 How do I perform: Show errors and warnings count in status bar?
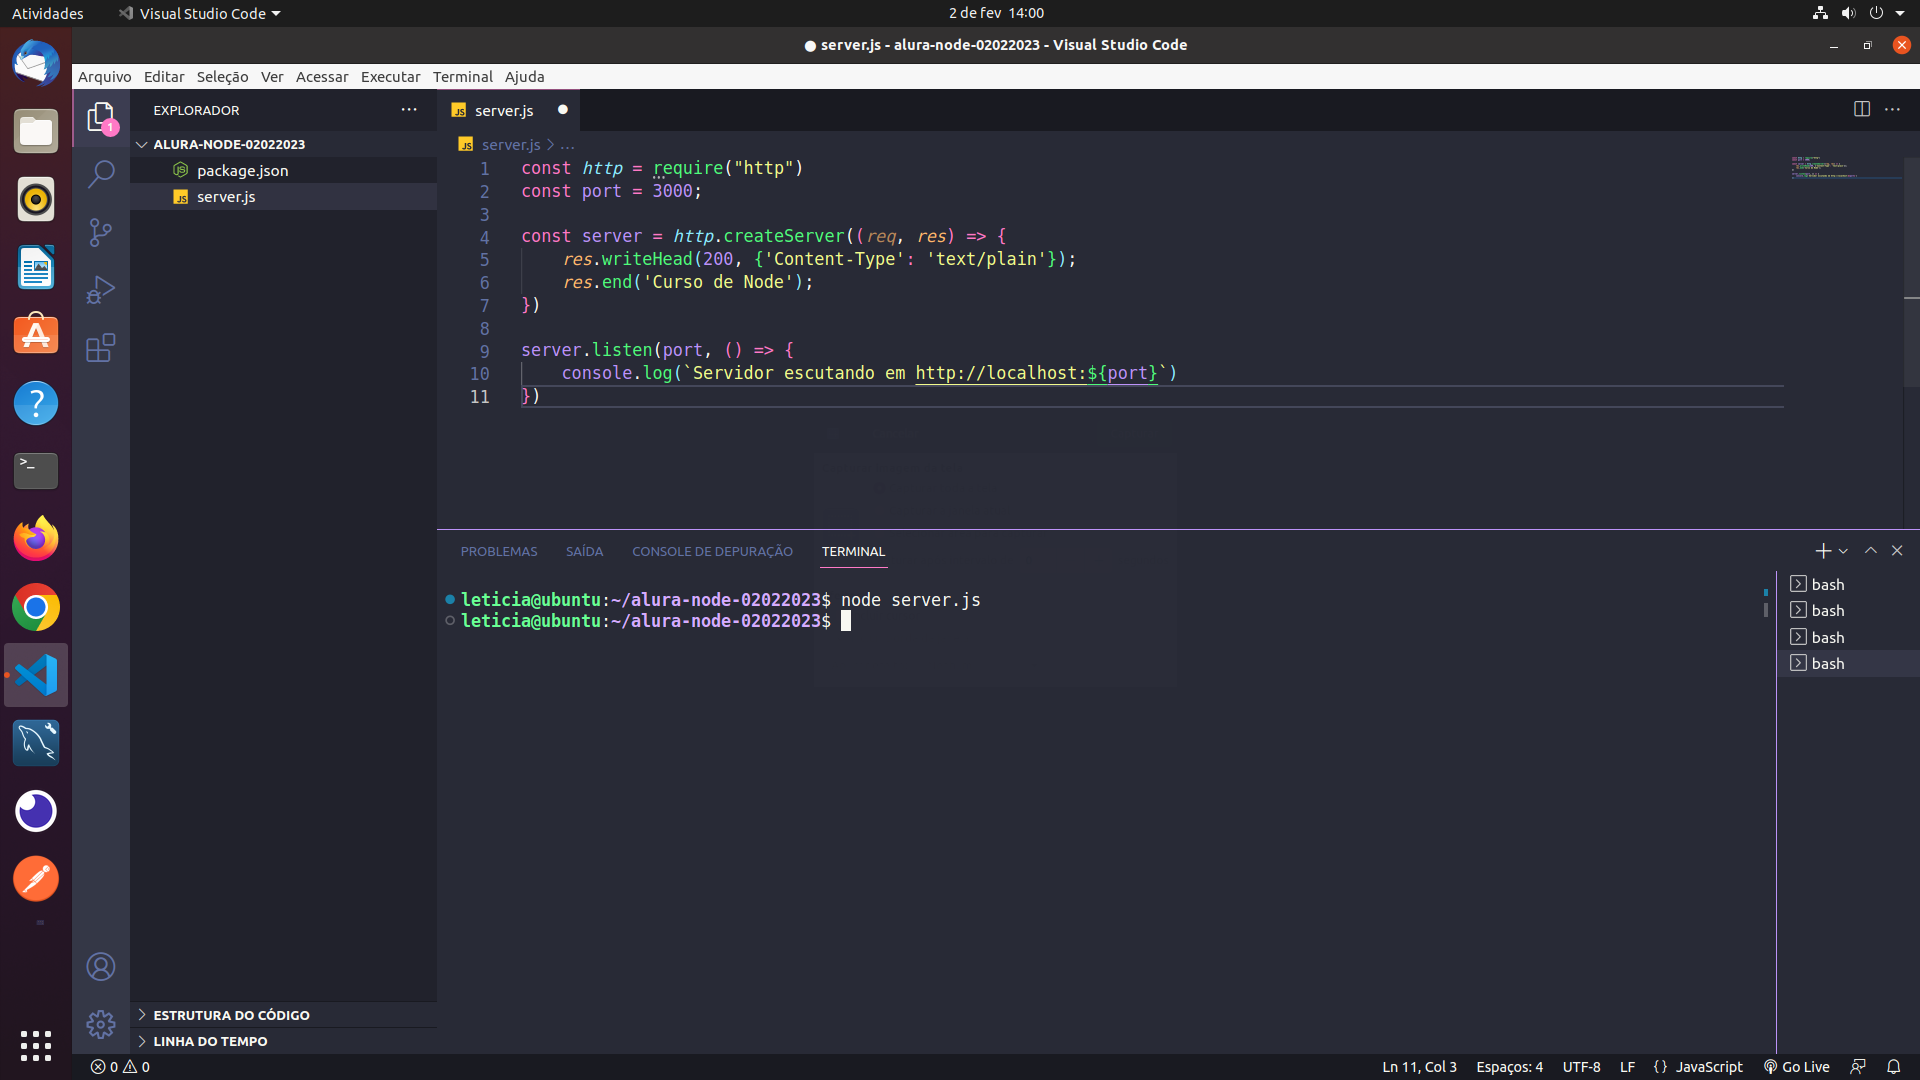120,1067
